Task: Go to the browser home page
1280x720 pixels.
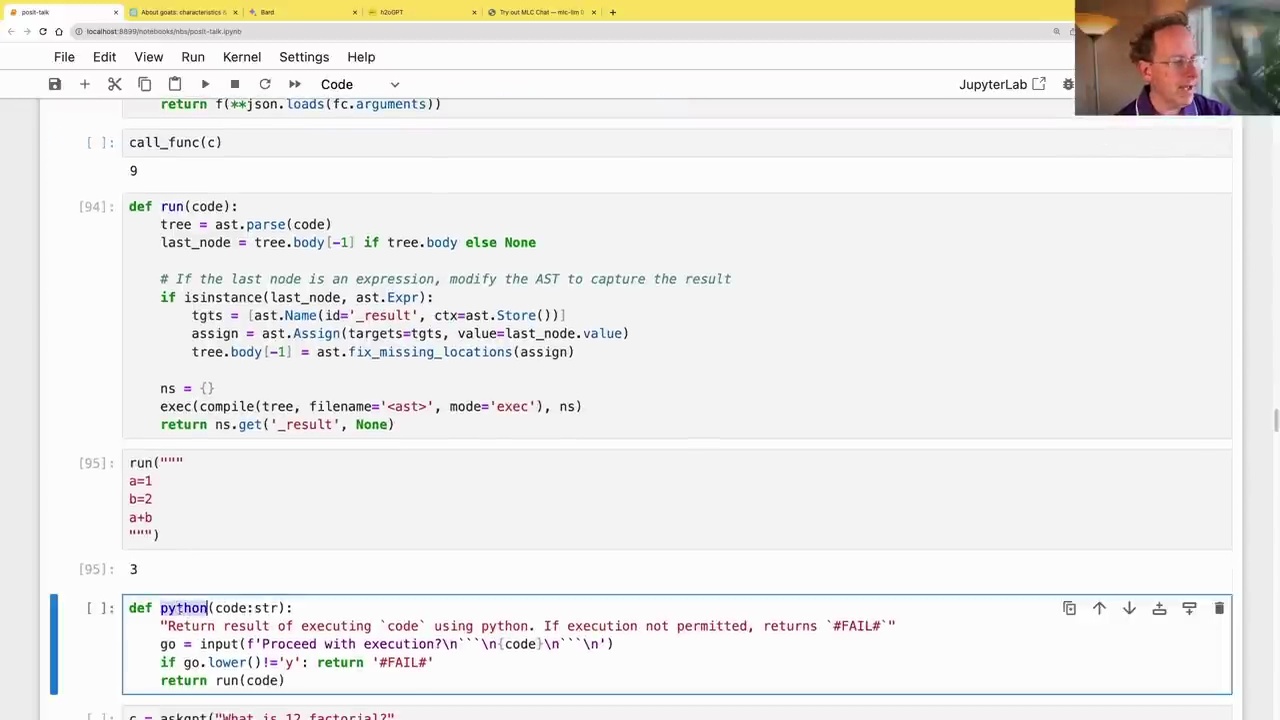Action: 59,31
